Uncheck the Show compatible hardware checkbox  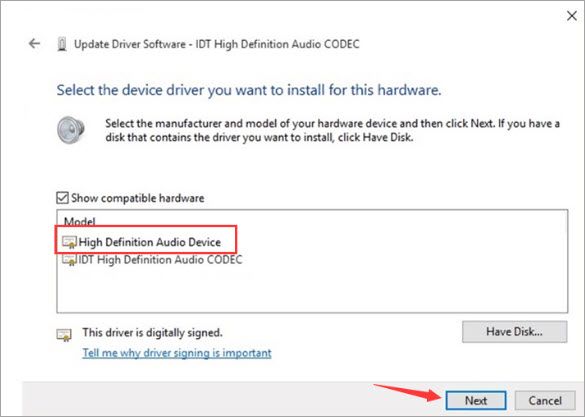coord(62,198)
